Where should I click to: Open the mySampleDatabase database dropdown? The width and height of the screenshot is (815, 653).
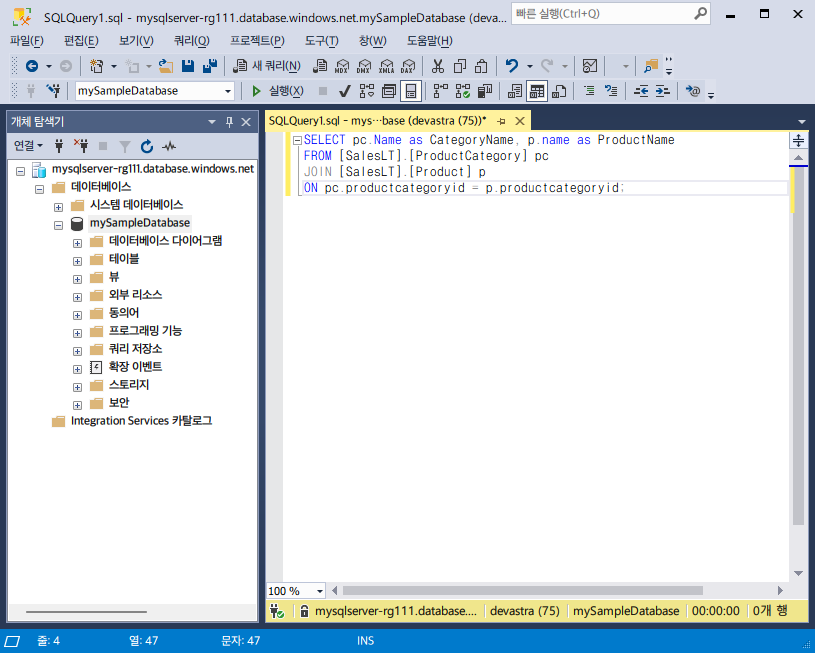tap(228, 91)
